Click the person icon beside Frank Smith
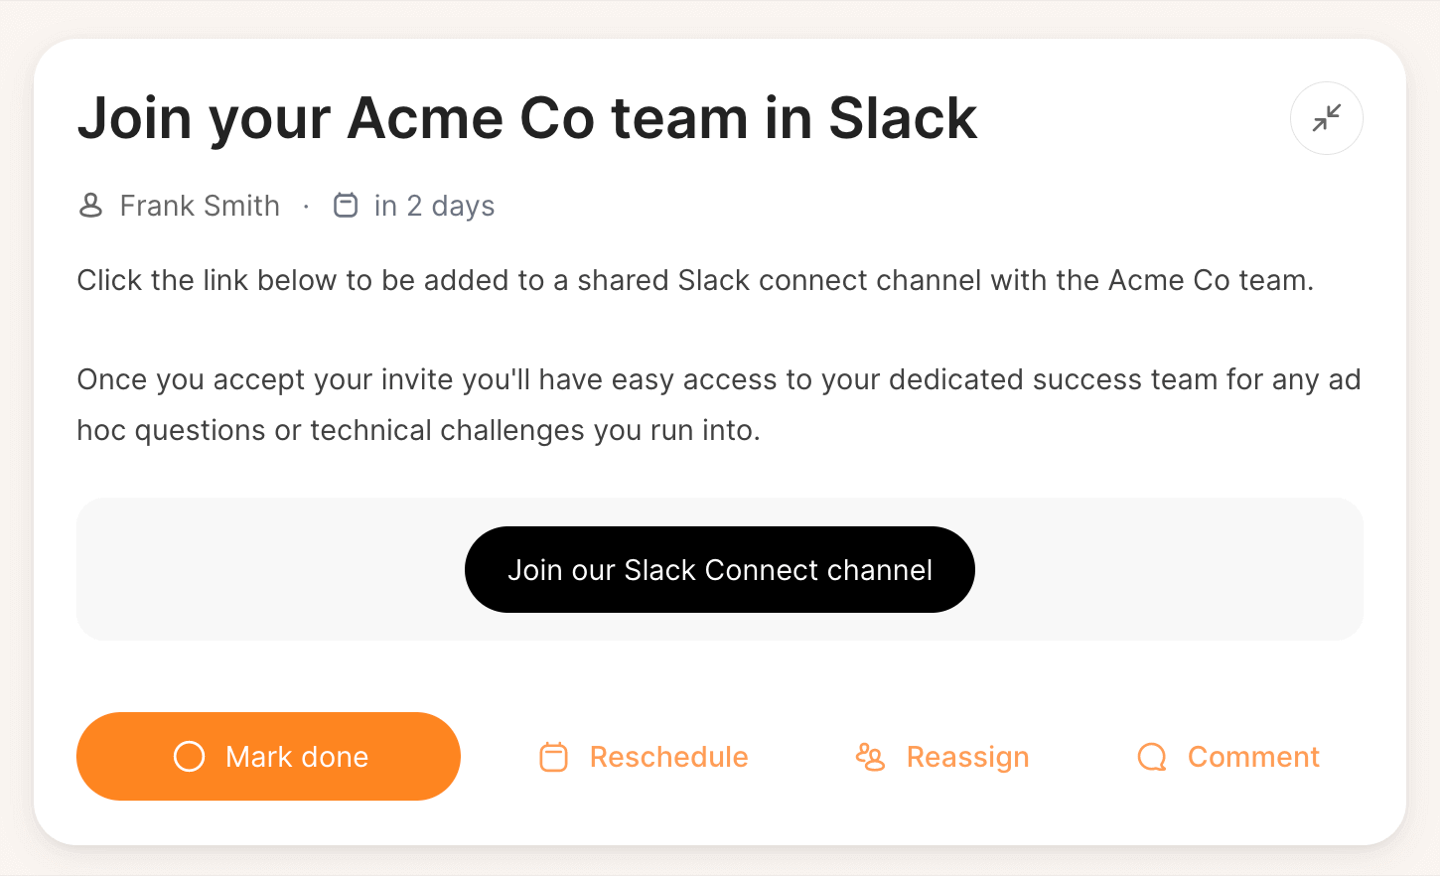Viewport: 1440px width, 876px height. [91, 206]
